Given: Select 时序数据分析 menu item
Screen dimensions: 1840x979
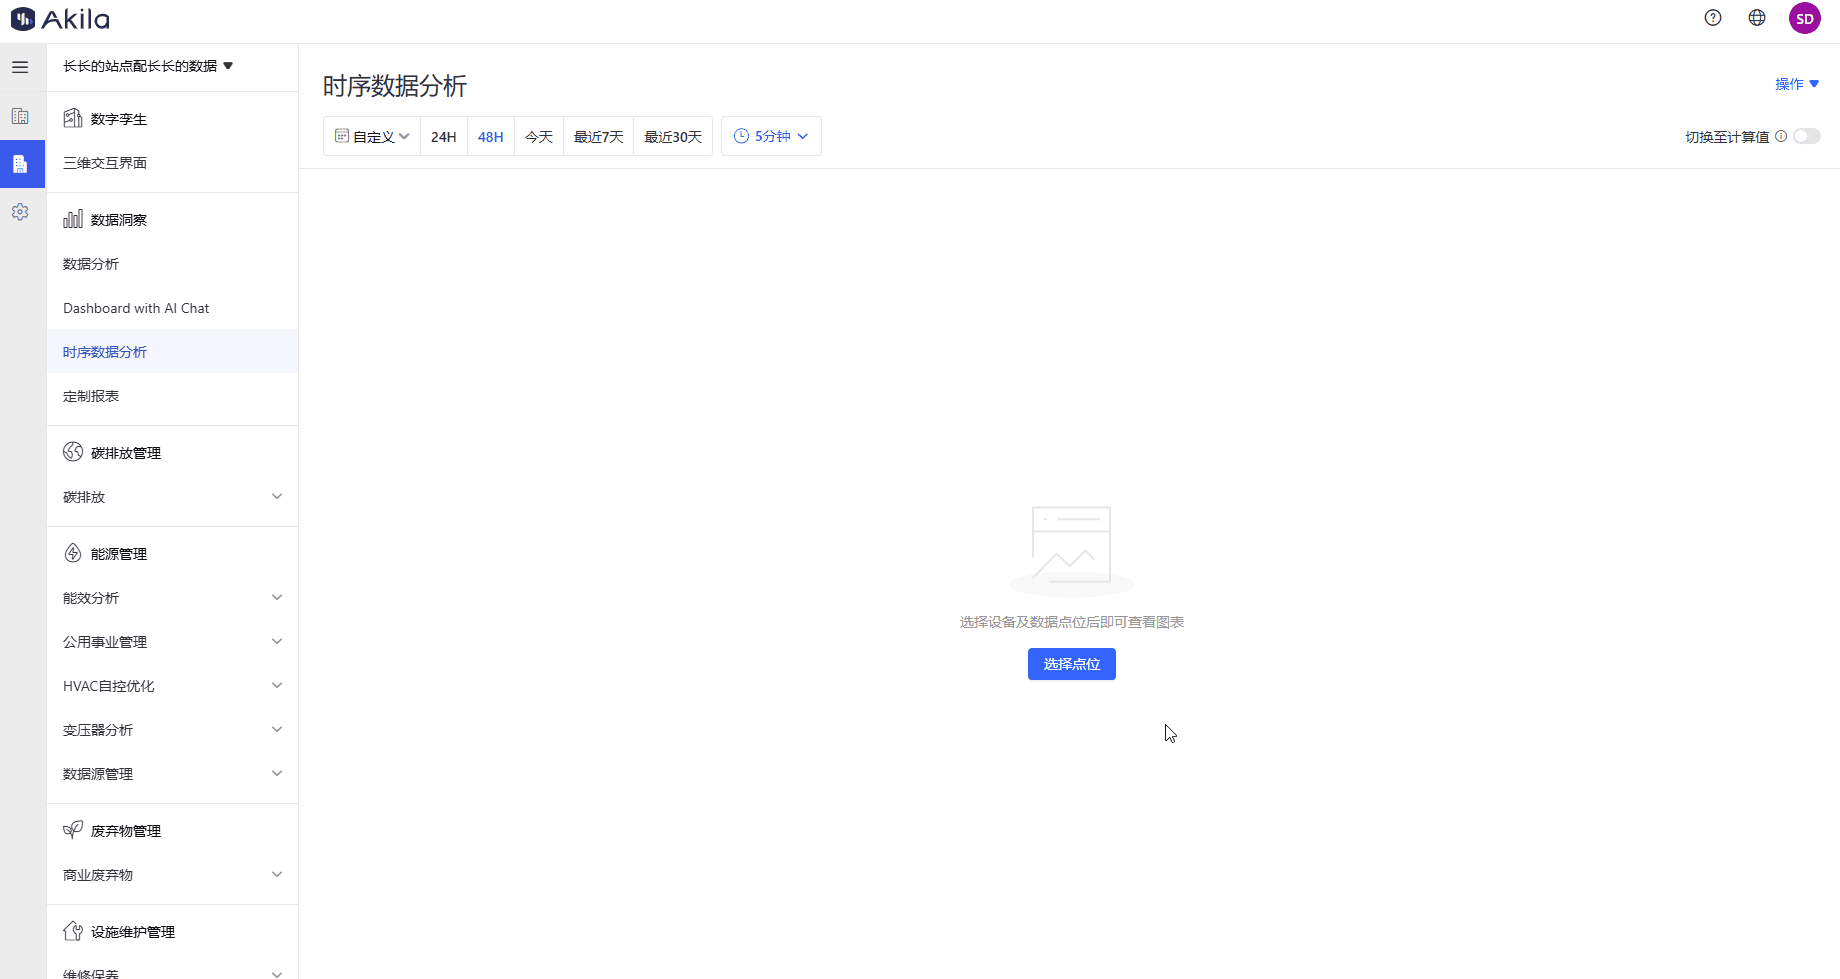Looking at the screenshot, I should pos(172,352).
